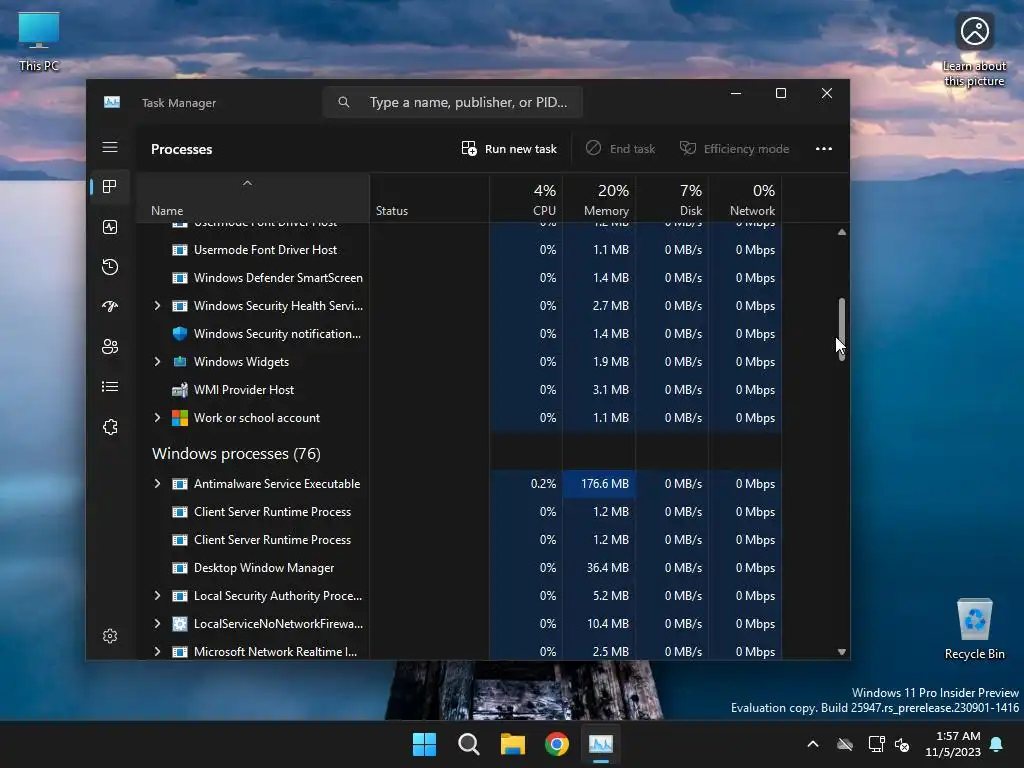Open the Startup apps sidebar icon
Viewport: 1024px width, 768px height.
(110, 306)
